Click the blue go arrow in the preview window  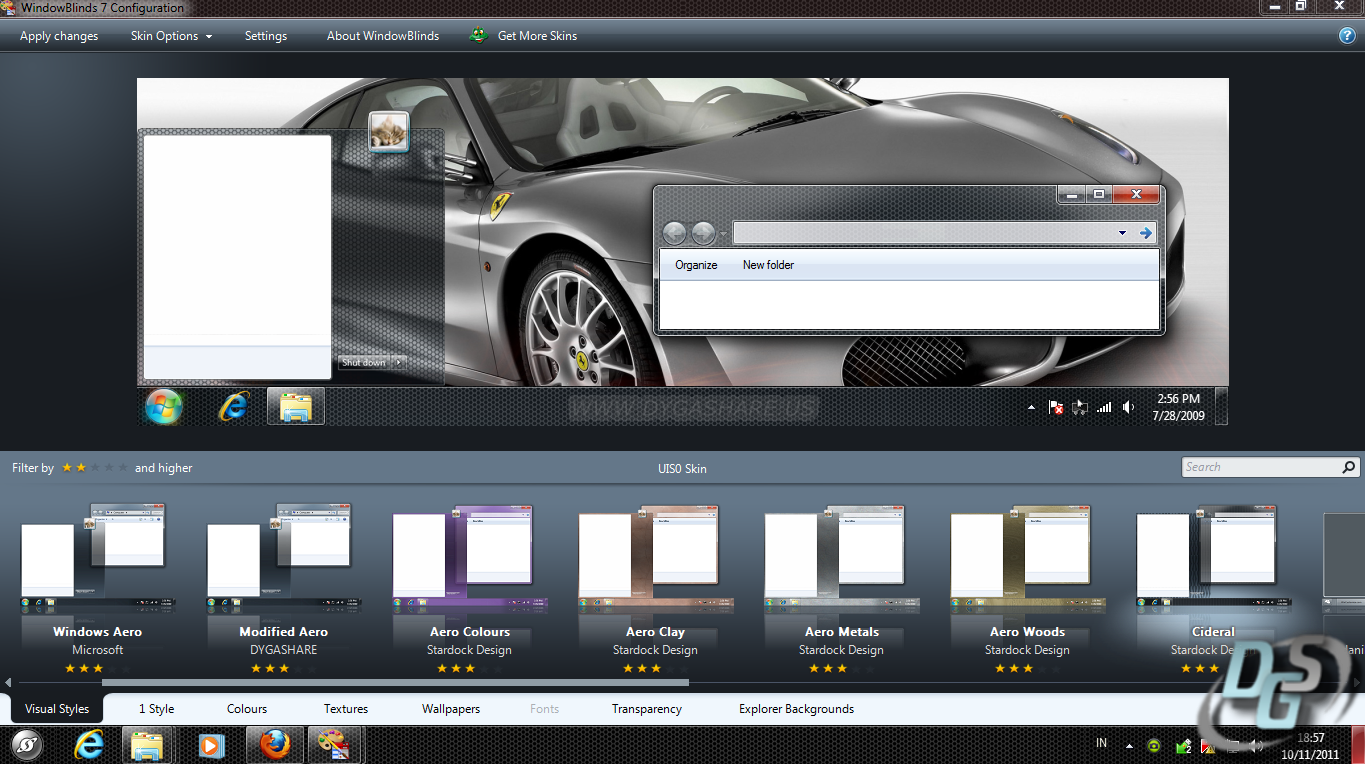click(x=1146, y=233)
